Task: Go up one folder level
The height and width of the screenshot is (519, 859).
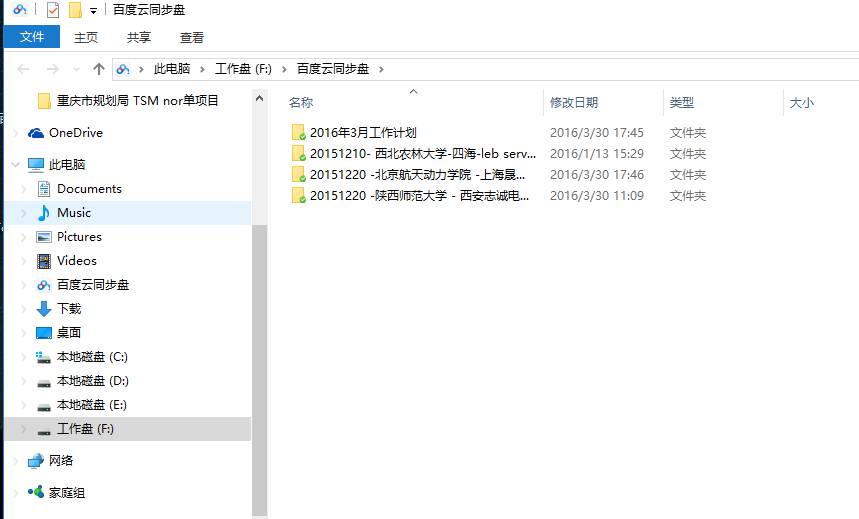Action: click(x=99, y=69)
